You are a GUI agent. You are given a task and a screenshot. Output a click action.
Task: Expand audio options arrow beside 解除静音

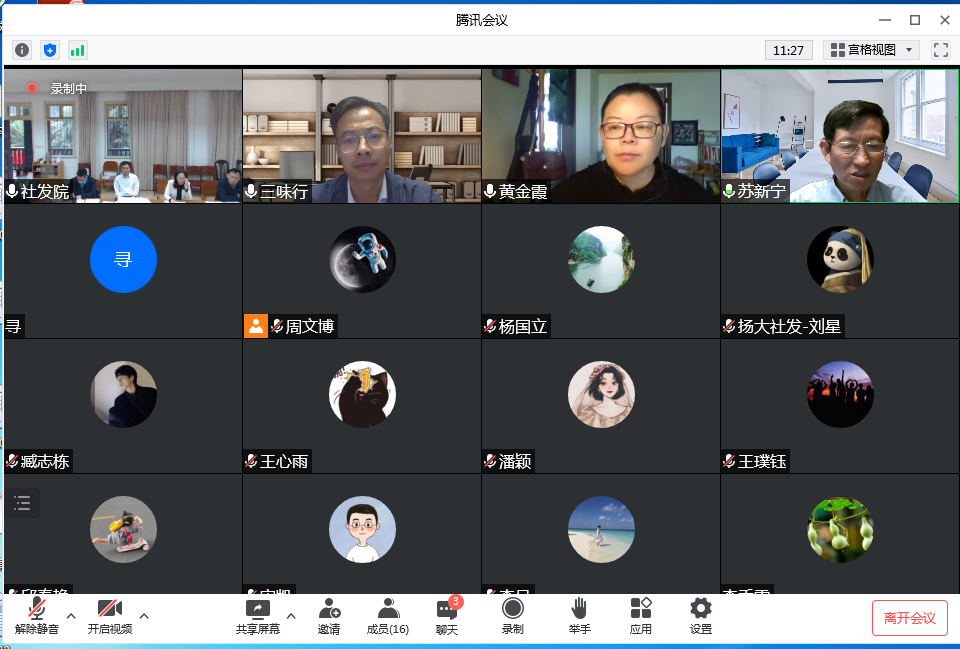point(71,615)
